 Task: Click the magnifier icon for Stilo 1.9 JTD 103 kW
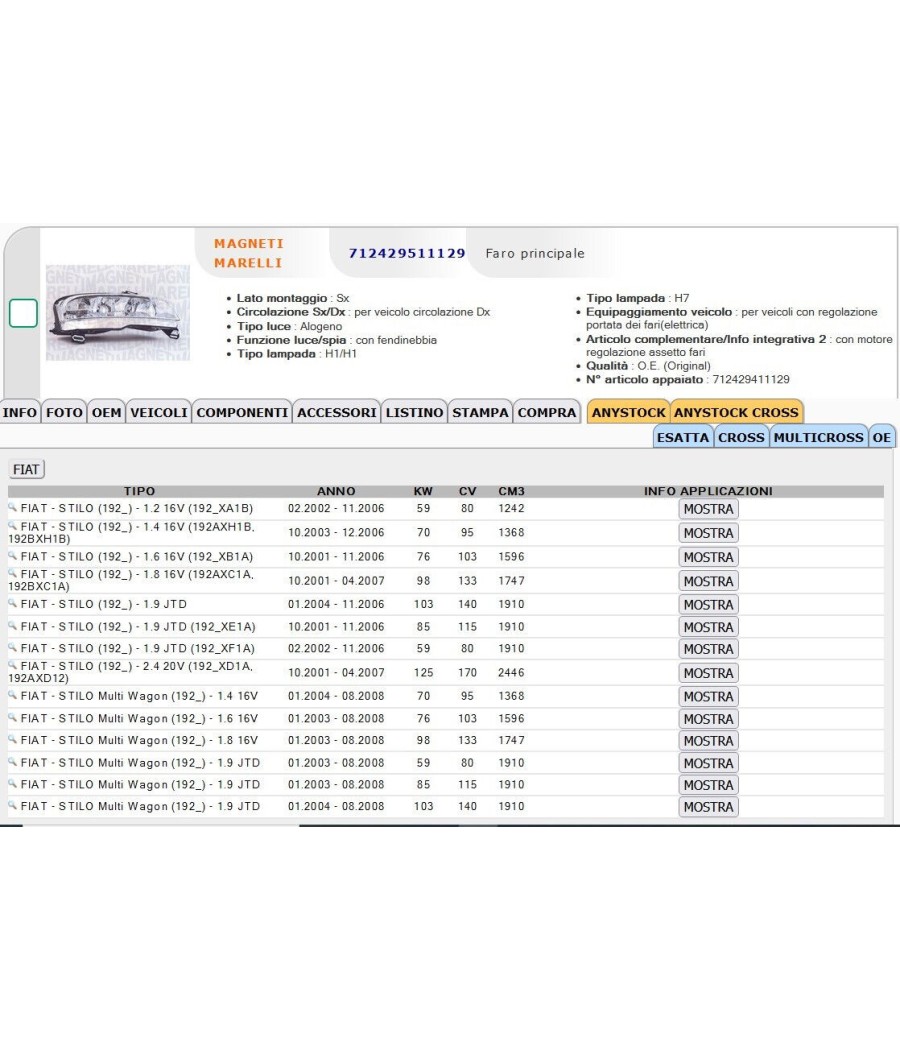12,603
